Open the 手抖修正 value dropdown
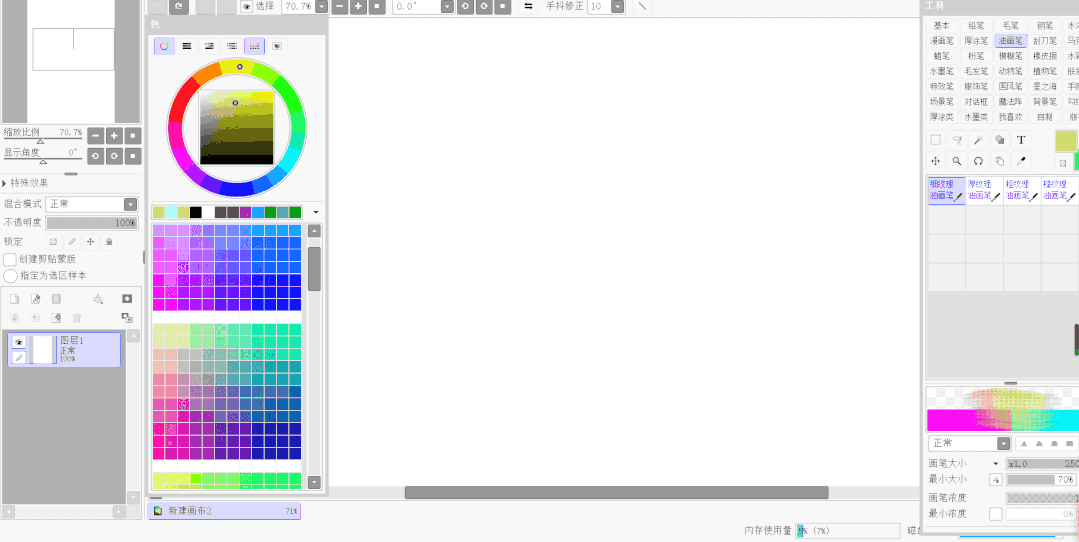 (x=618, y=6)
